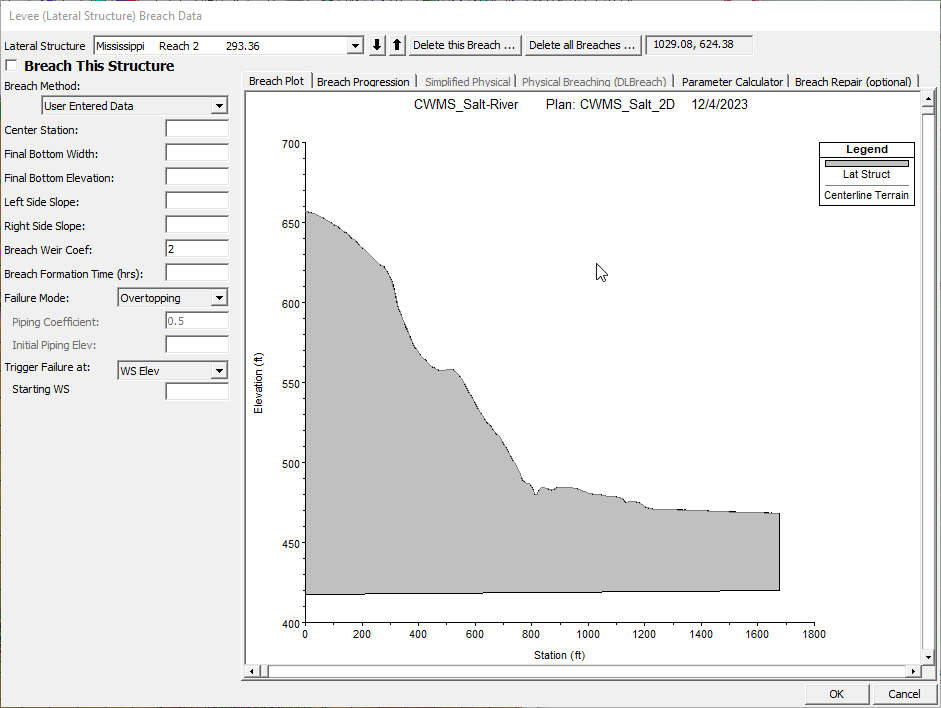Select the Breach Plot tab
The height and width of the screenshot is (708, 941).
tap(276, 81)
